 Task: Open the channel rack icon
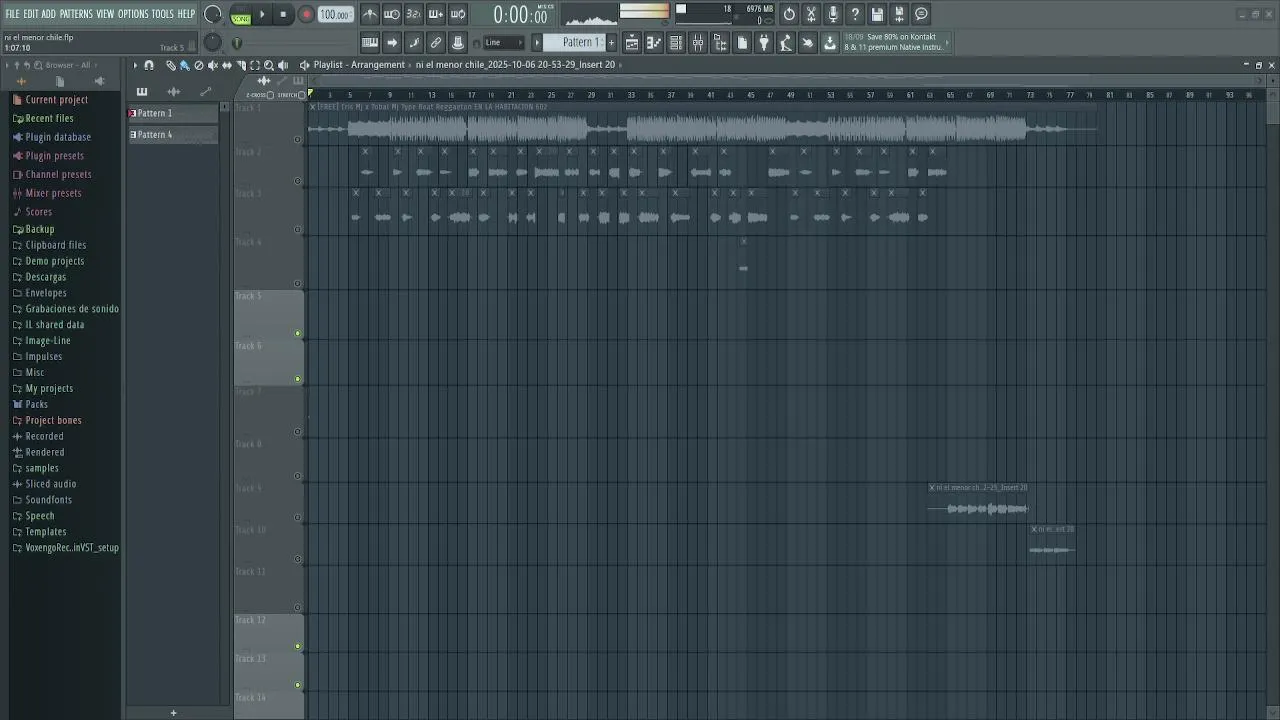676,42
